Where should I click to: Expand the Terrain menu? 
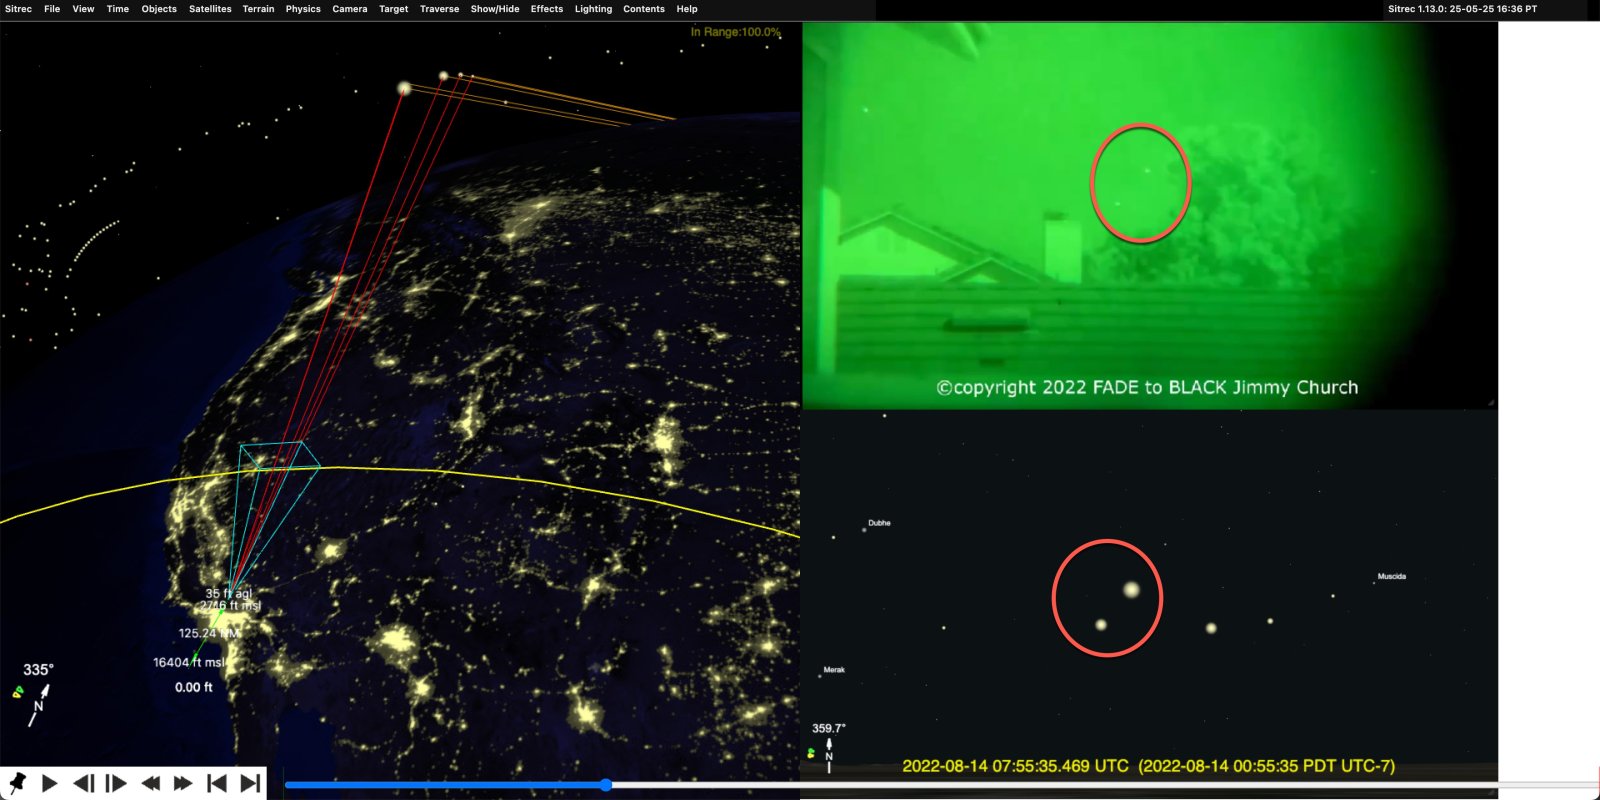coord(258,9)
